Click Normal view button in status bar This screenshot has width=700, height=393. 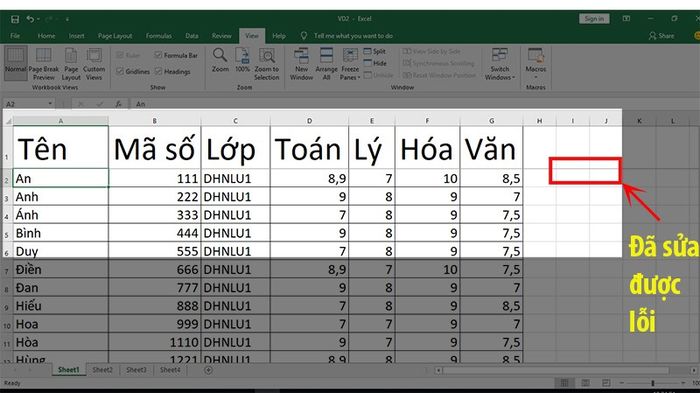(x=564, y=383)
